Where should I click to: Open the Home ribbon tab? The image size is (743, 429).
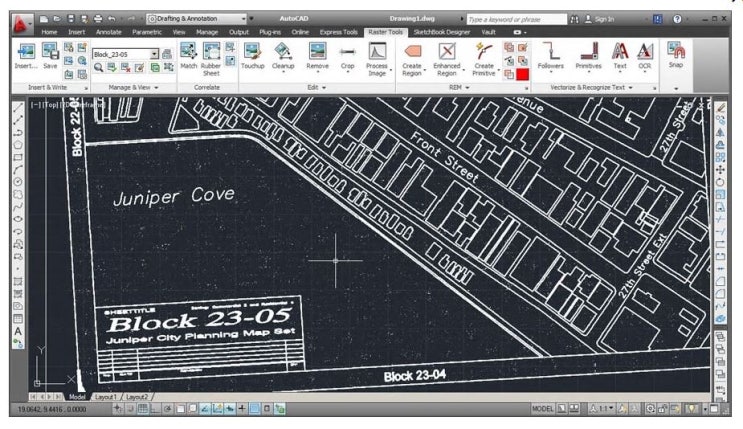(49, 32)
